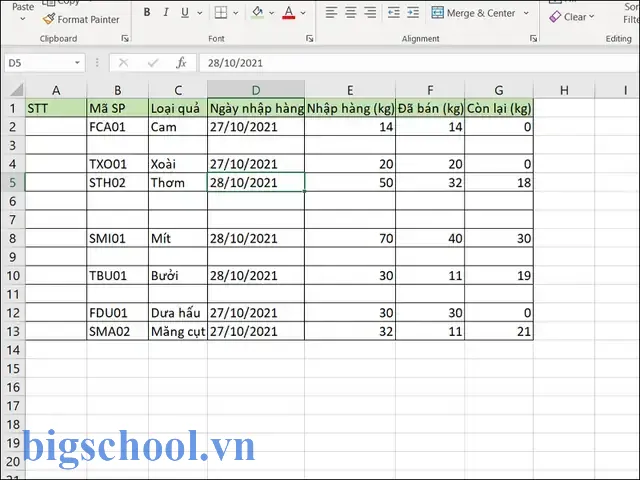Expand the Font Color dropdown arrow

point(303,13)
